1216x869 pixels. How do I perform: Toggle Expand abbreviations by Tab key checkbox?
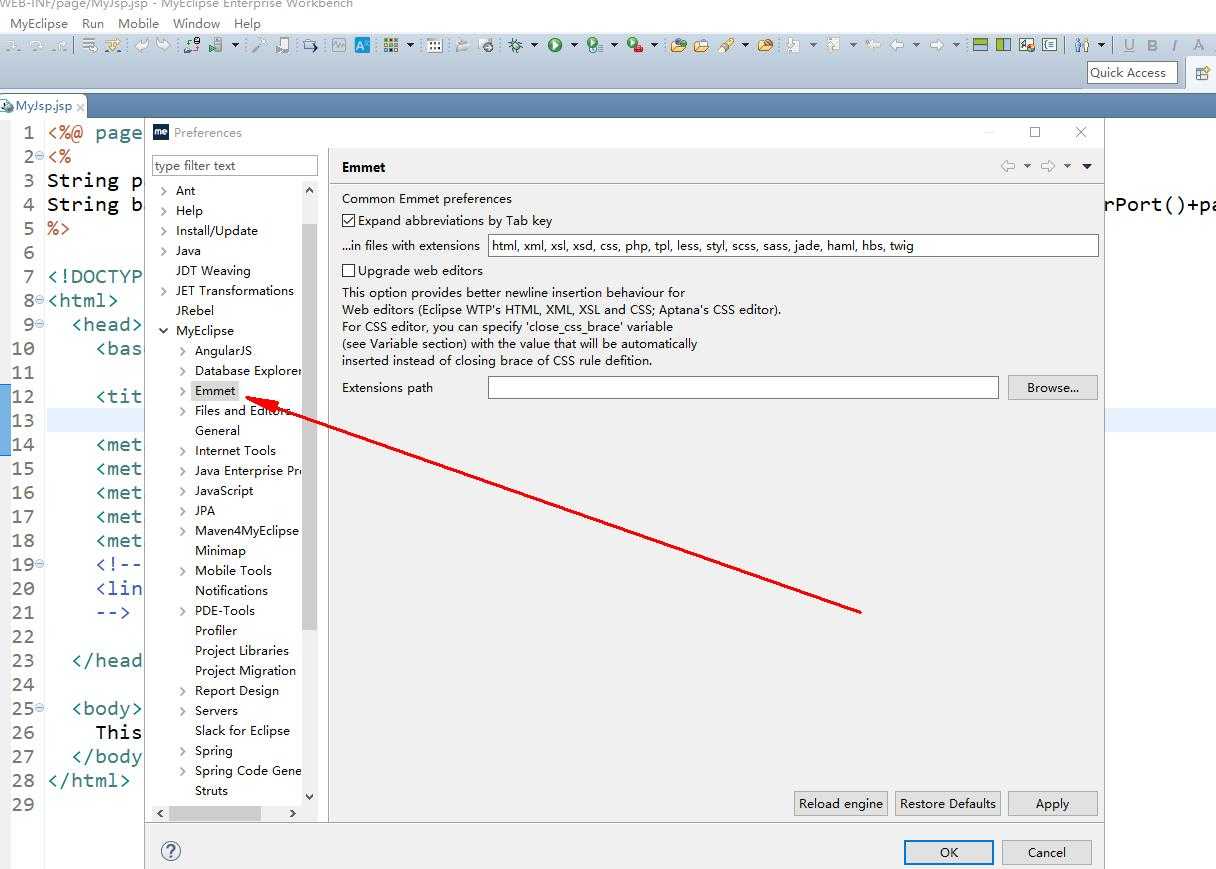tap(348, 220)
